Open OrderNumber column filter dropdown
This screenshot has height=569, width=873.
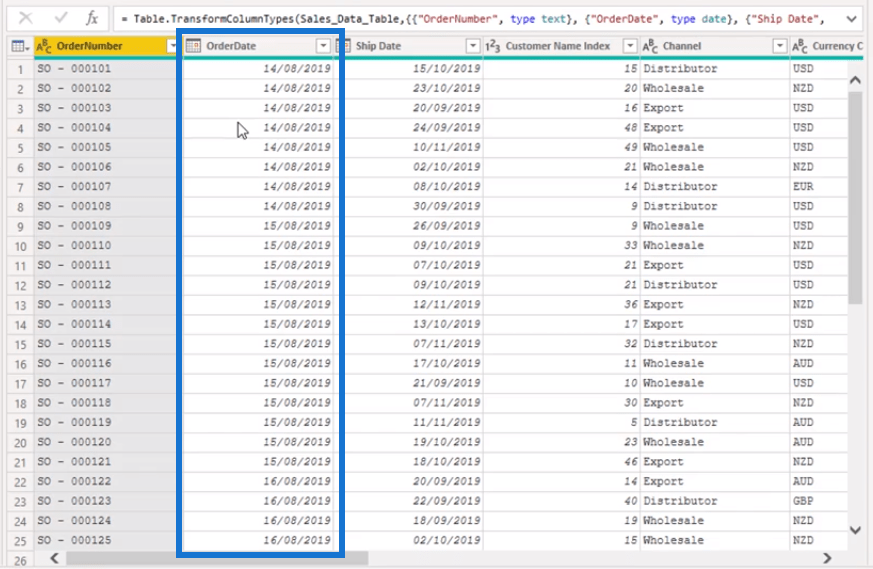(x=171, y=46)
